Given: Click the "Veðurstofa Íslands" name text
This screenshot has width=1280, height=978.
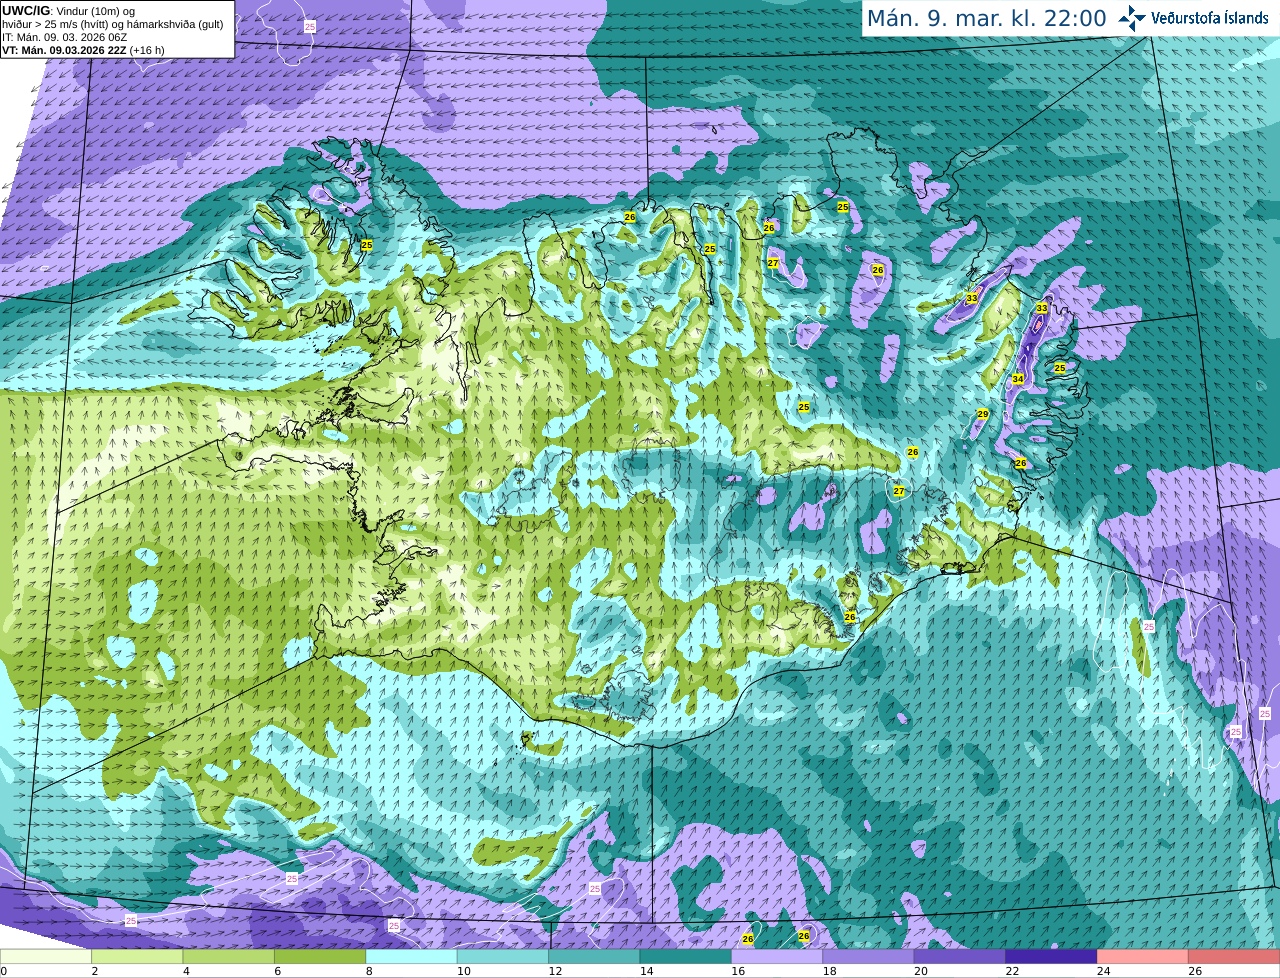Looking at the screenshot, I should 1210,18.
